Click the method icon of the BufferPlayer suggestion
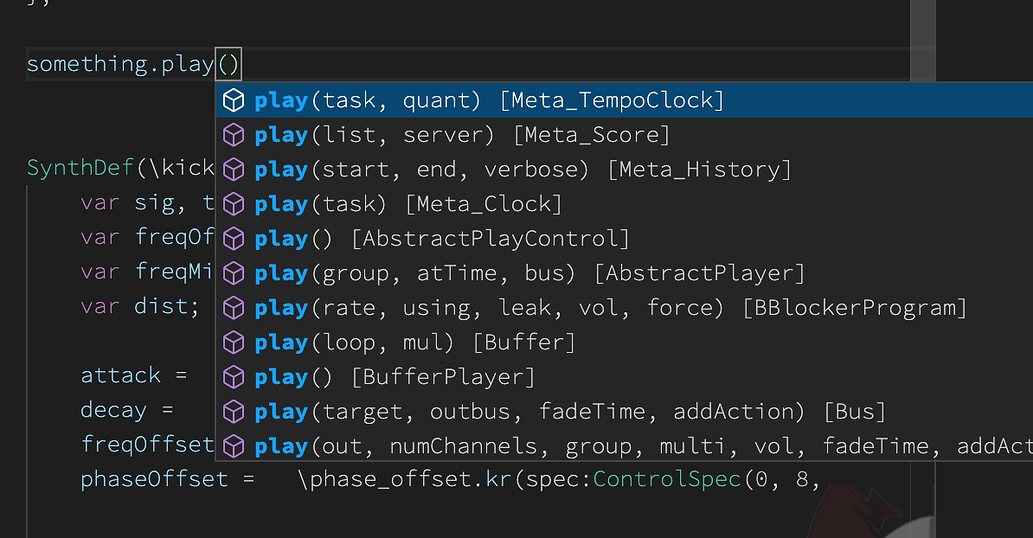This screenshot has height=538, width=1033. pyautogui.click(x=234, y=377)
